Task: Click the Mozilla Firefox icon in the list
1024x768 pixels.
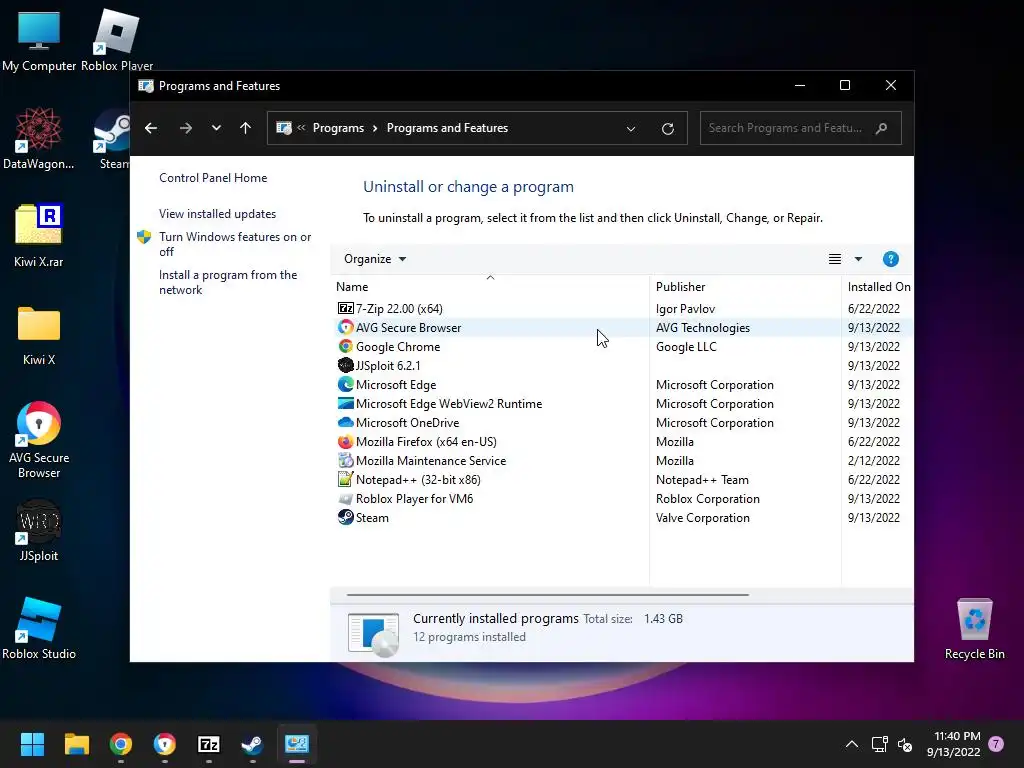Action: (x=345, y=441)
